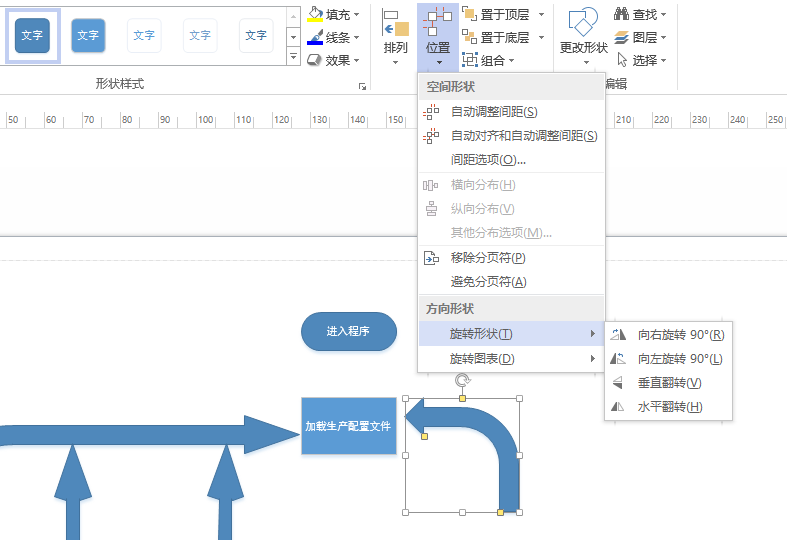
Task: Click the Flip Vertical (垂直翻转) icon
Action: [x=618, y=382]
